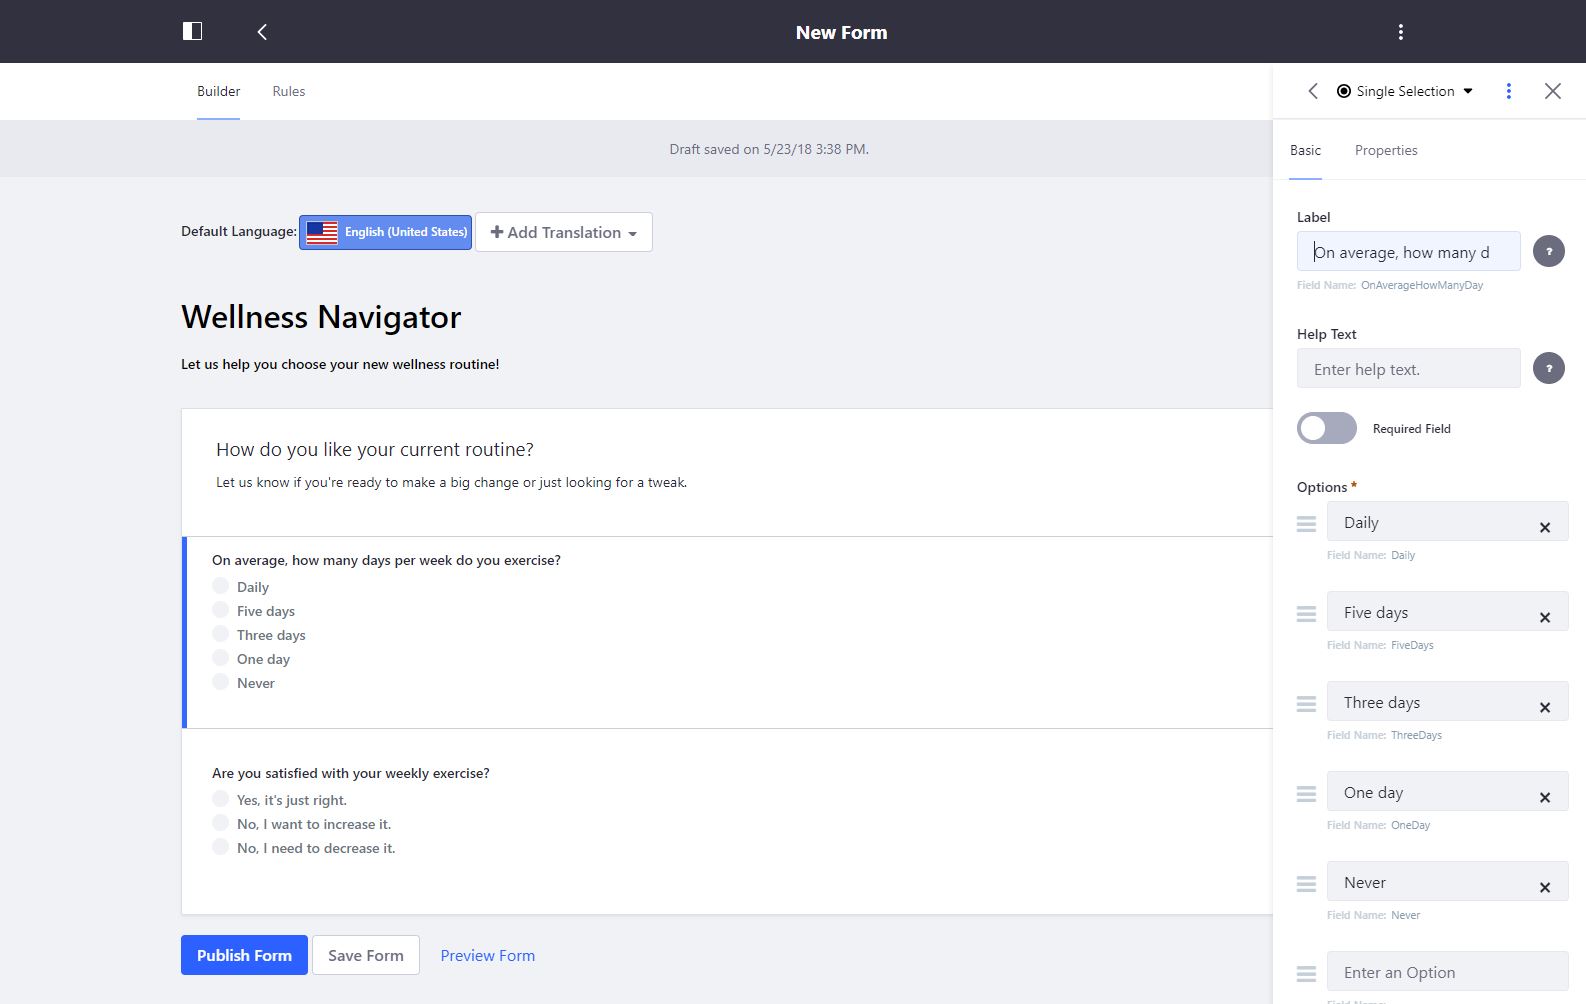The image size is (1586, 1004).
Task: Click the Enter an Option input field
Action: tap(1447, 971)
